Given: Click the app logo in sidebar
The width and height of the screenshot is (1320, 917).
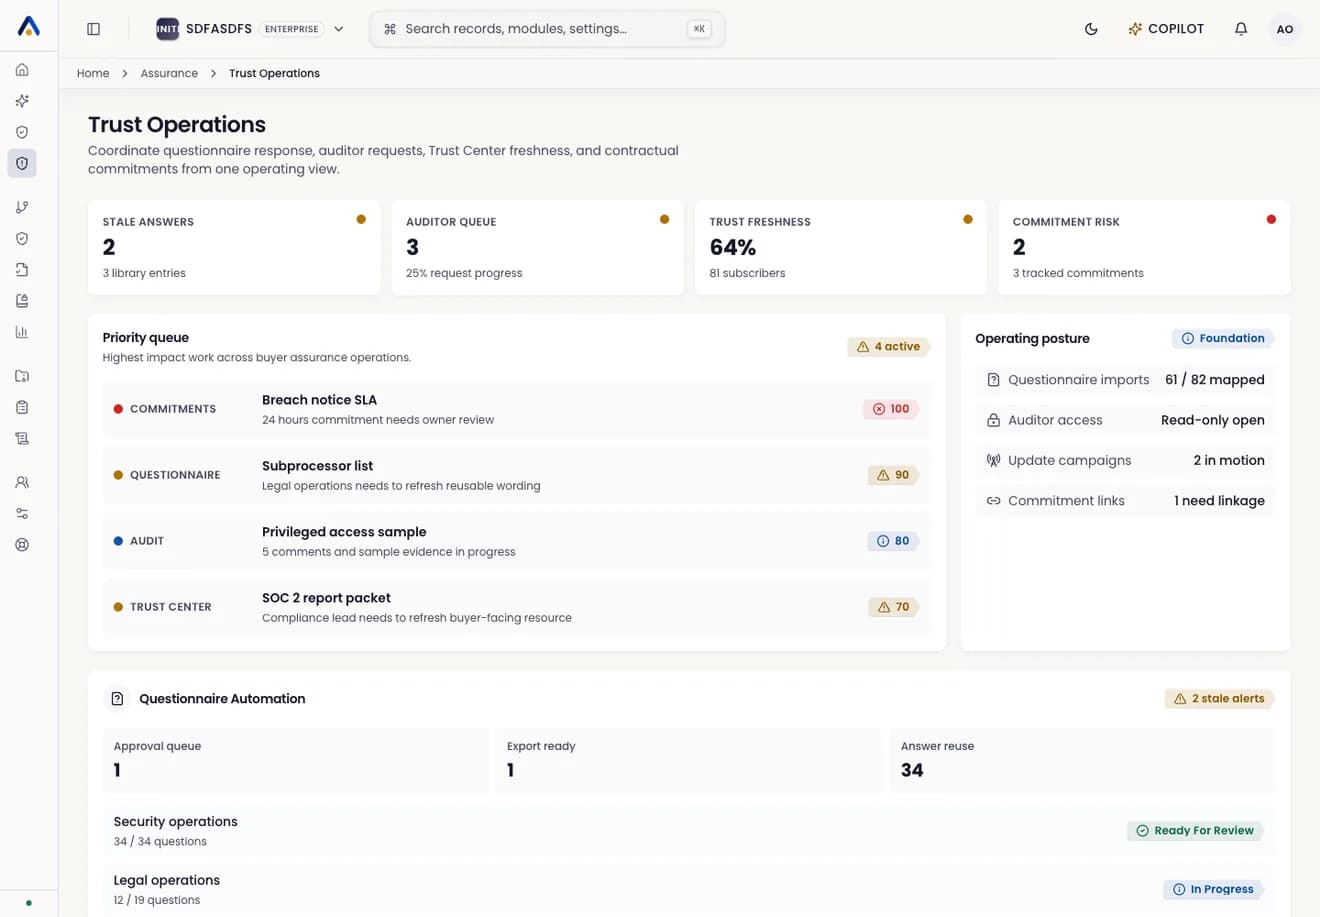Looking at the screenshot, I should [x=29, y=27].
